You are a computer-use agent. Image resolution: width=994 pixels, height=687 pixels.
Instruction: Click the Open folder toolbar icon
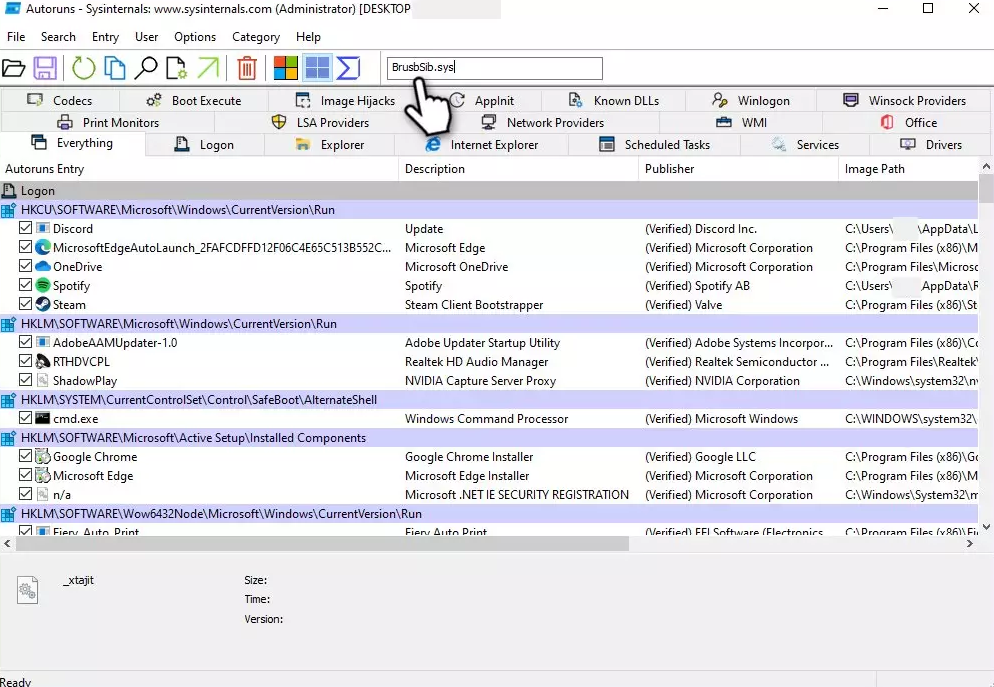pyautogui.click(x=14, y=68)
